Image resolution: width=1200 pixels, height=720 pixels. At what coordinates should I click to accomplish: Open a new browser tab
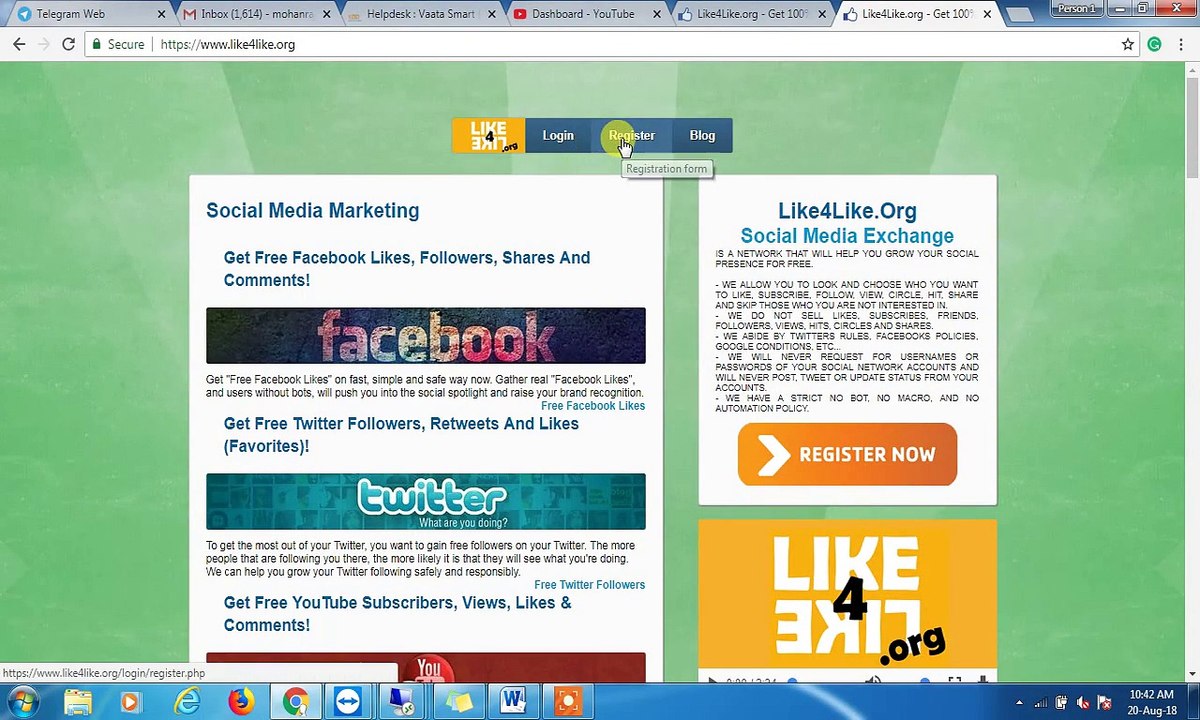tap(1019, 15)
